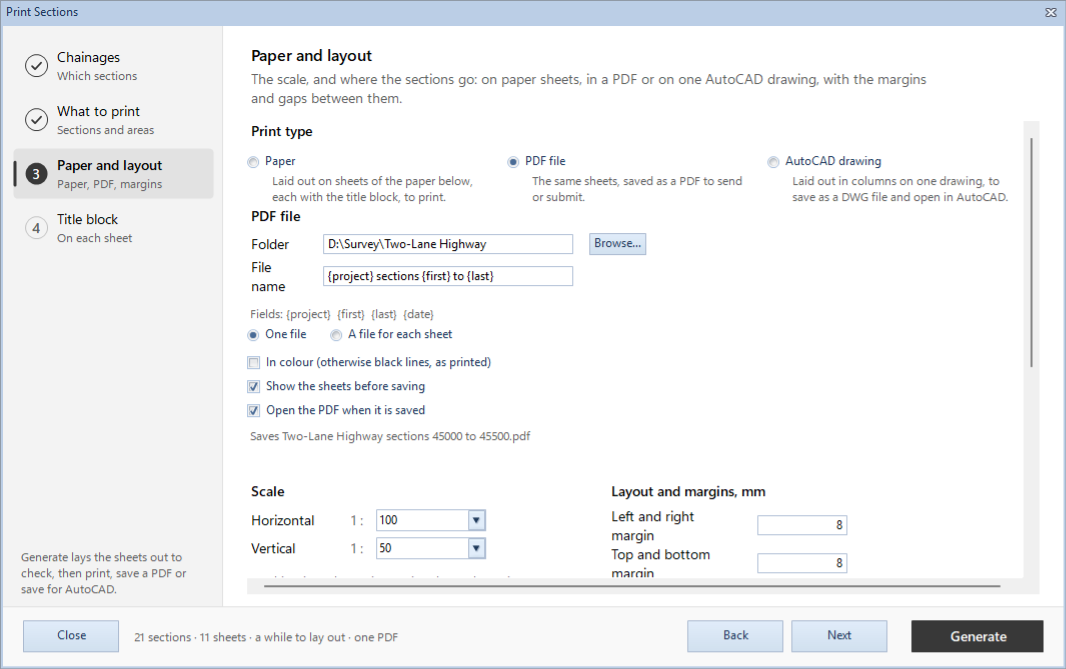Click the Top and bottom margin field
The height and width of the screenshot is (669, 1066).
(802, 563)
